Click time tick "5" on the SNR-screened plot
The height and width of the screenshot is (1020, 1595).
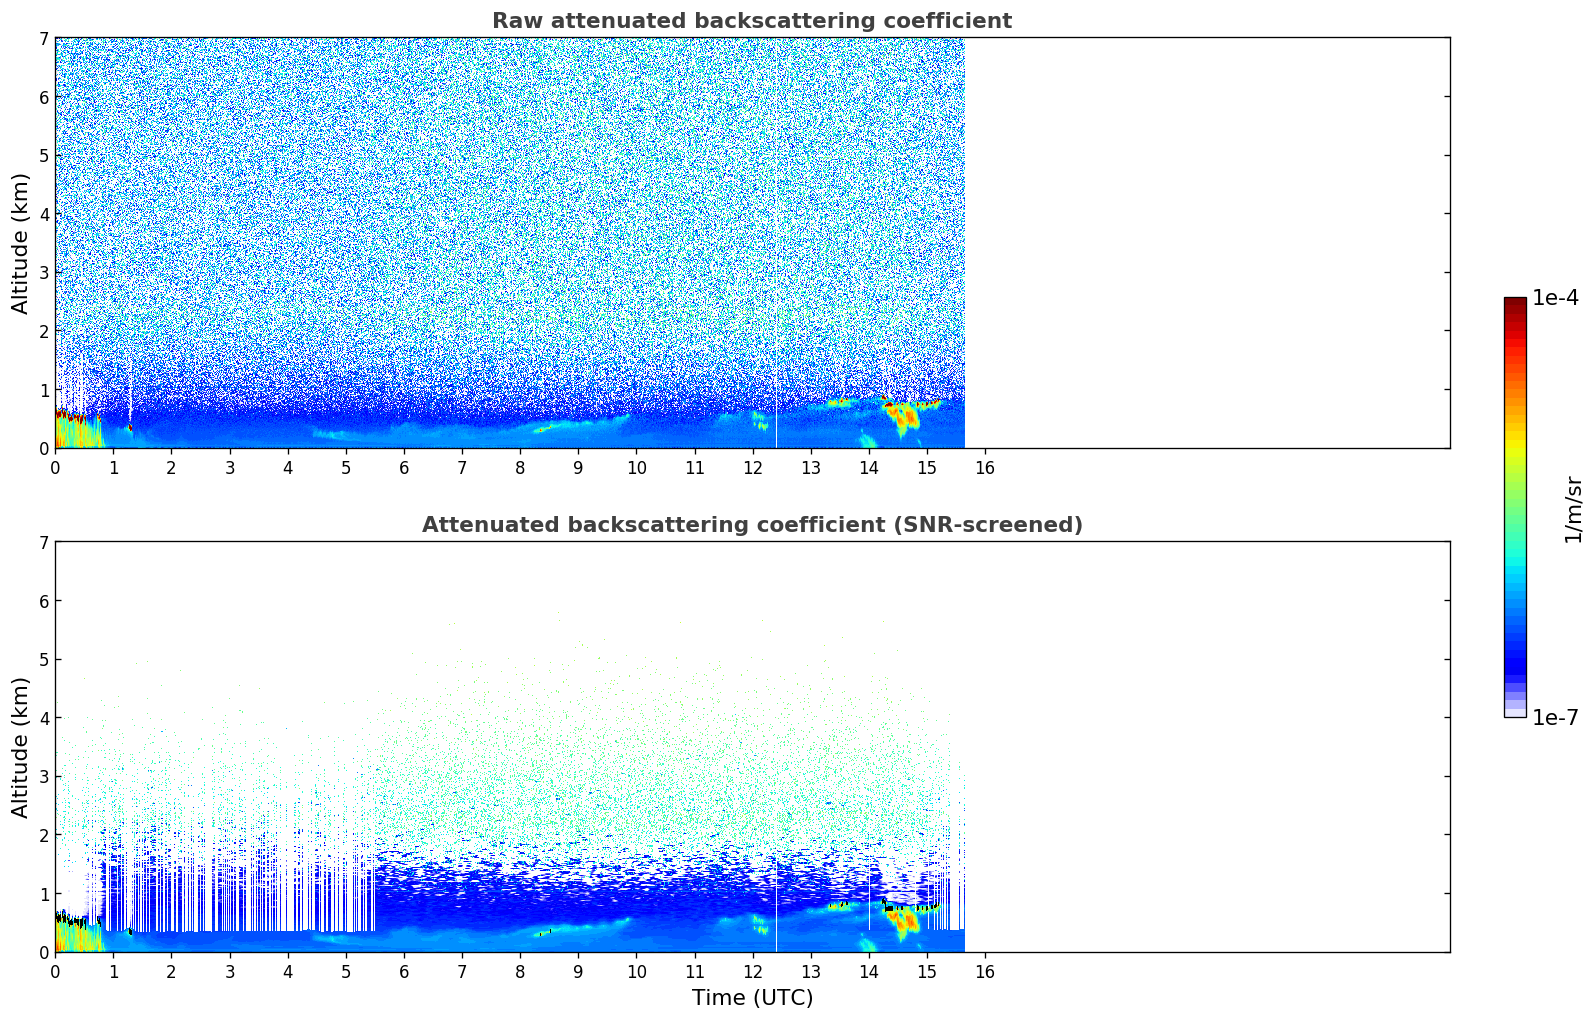[x=346, y=971]
